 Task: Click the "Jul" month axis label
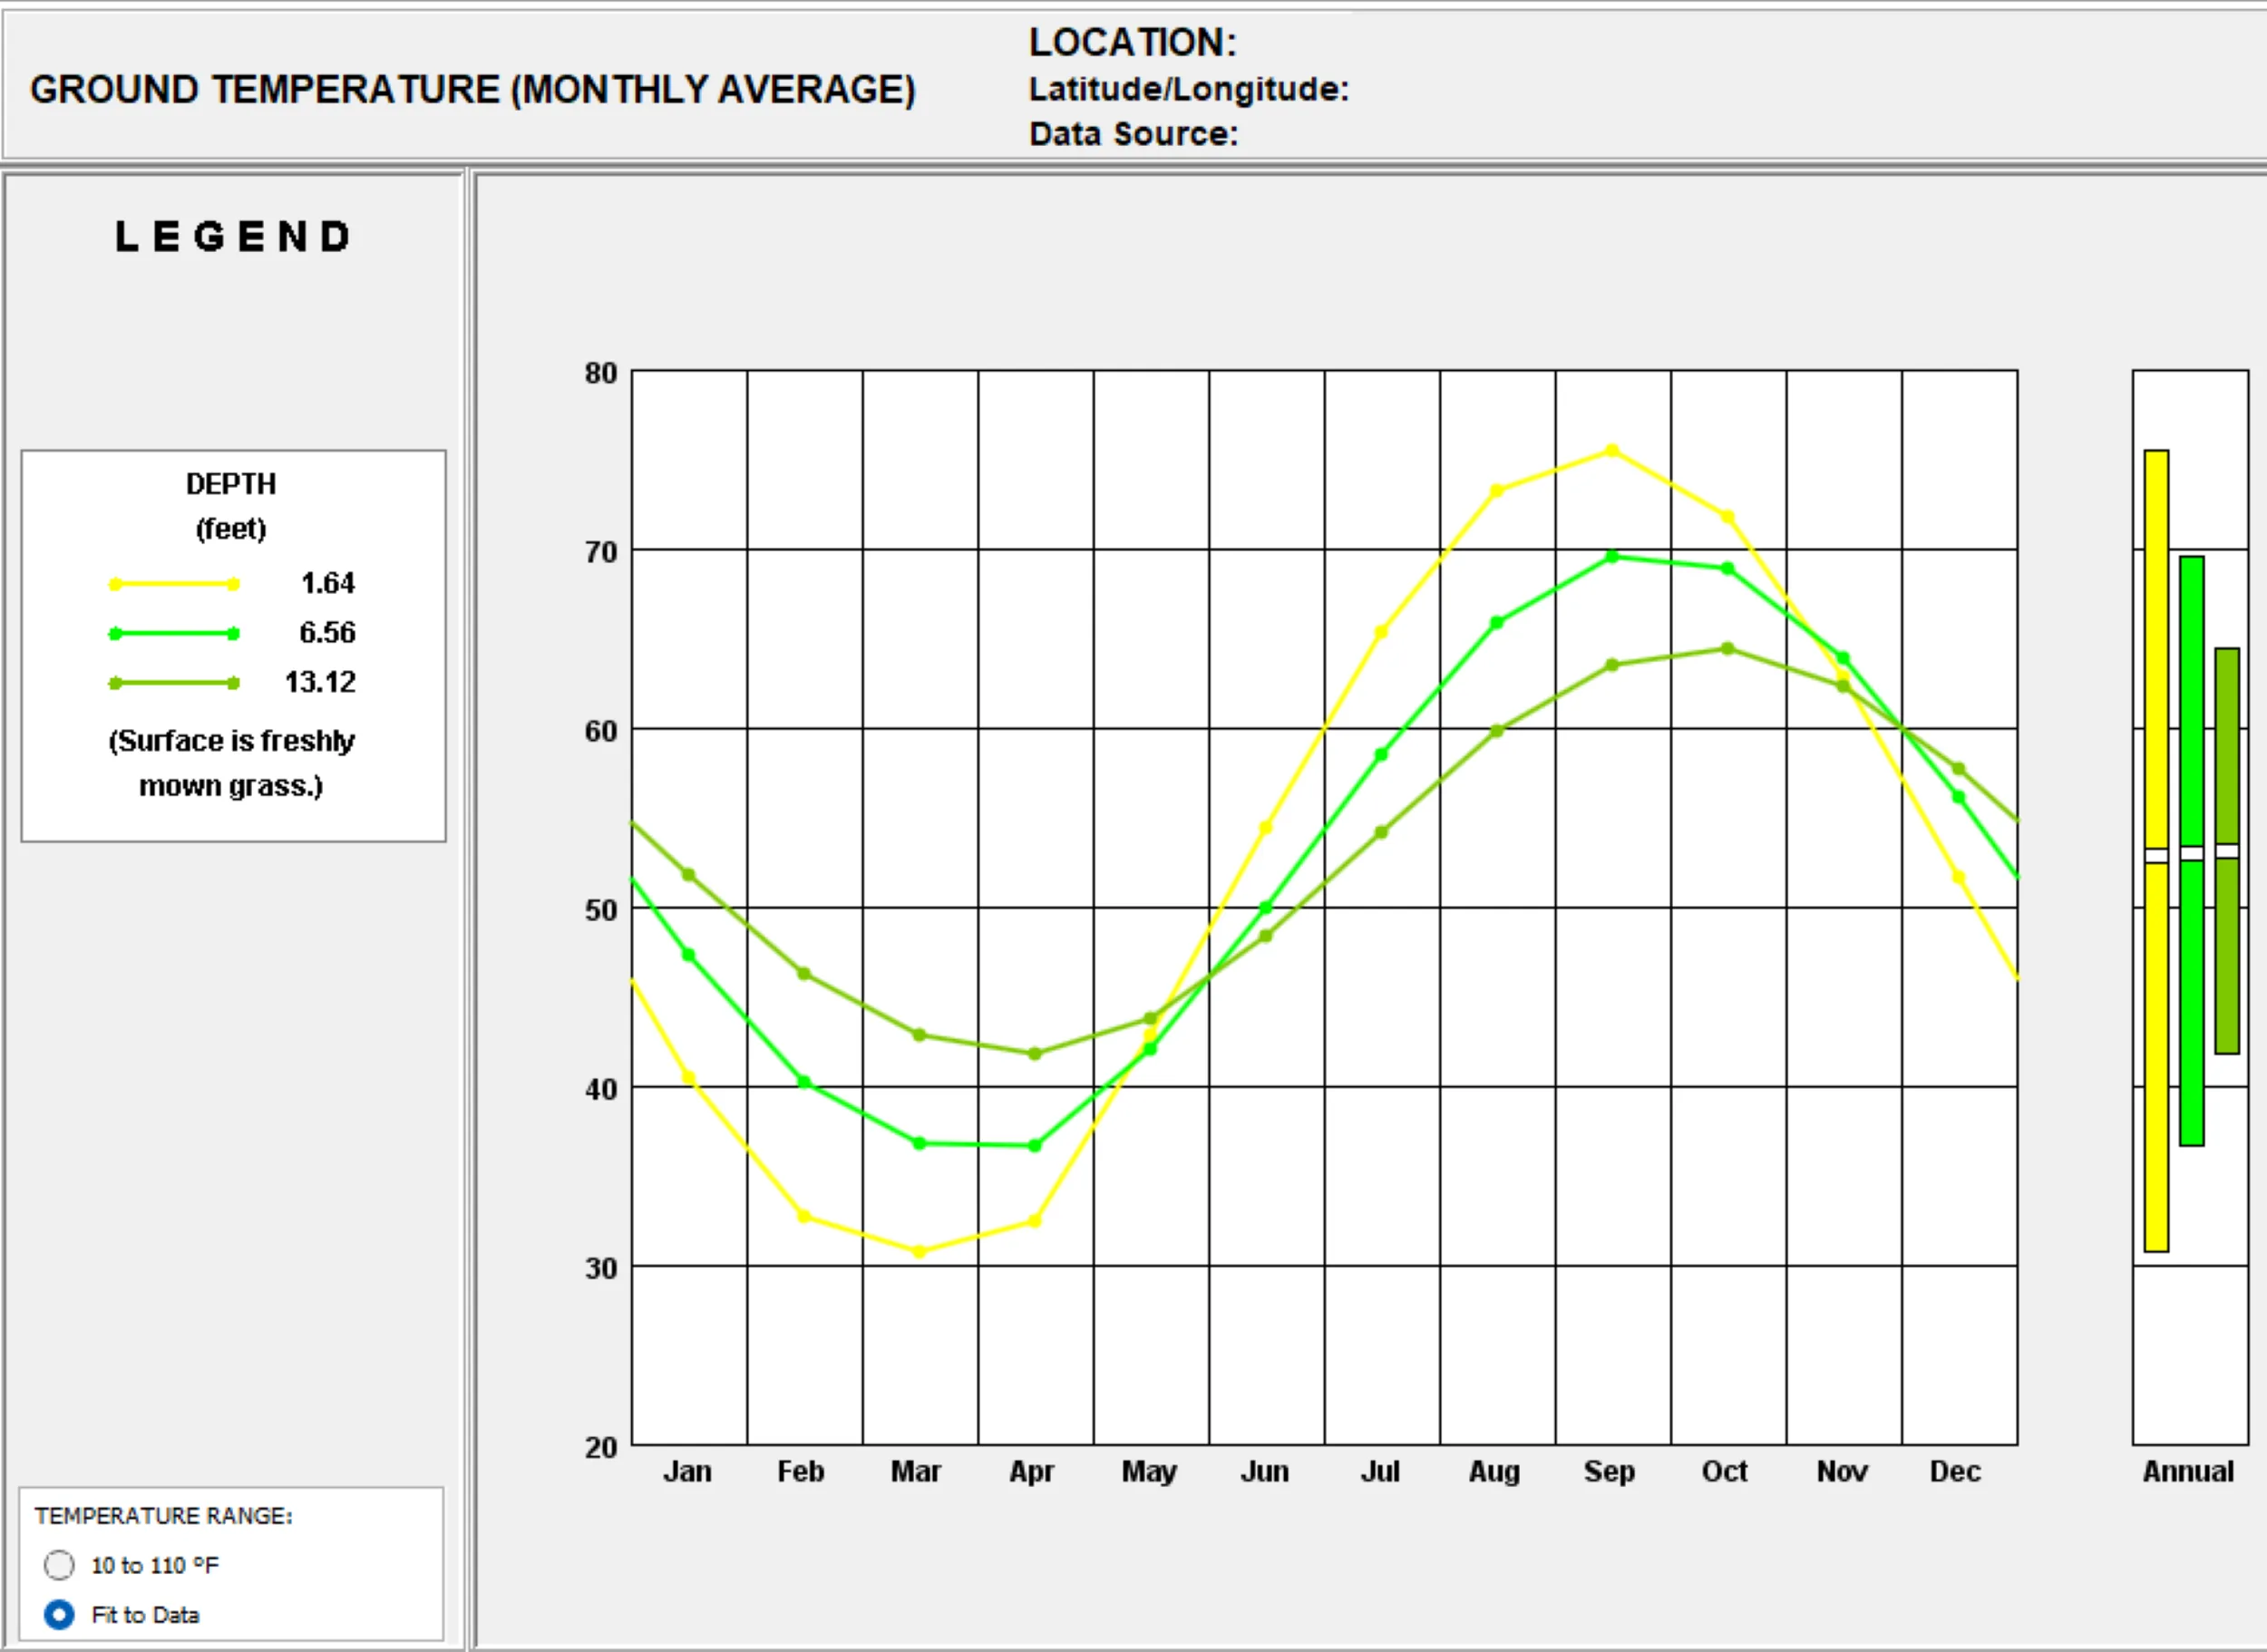(1380, 1472)
